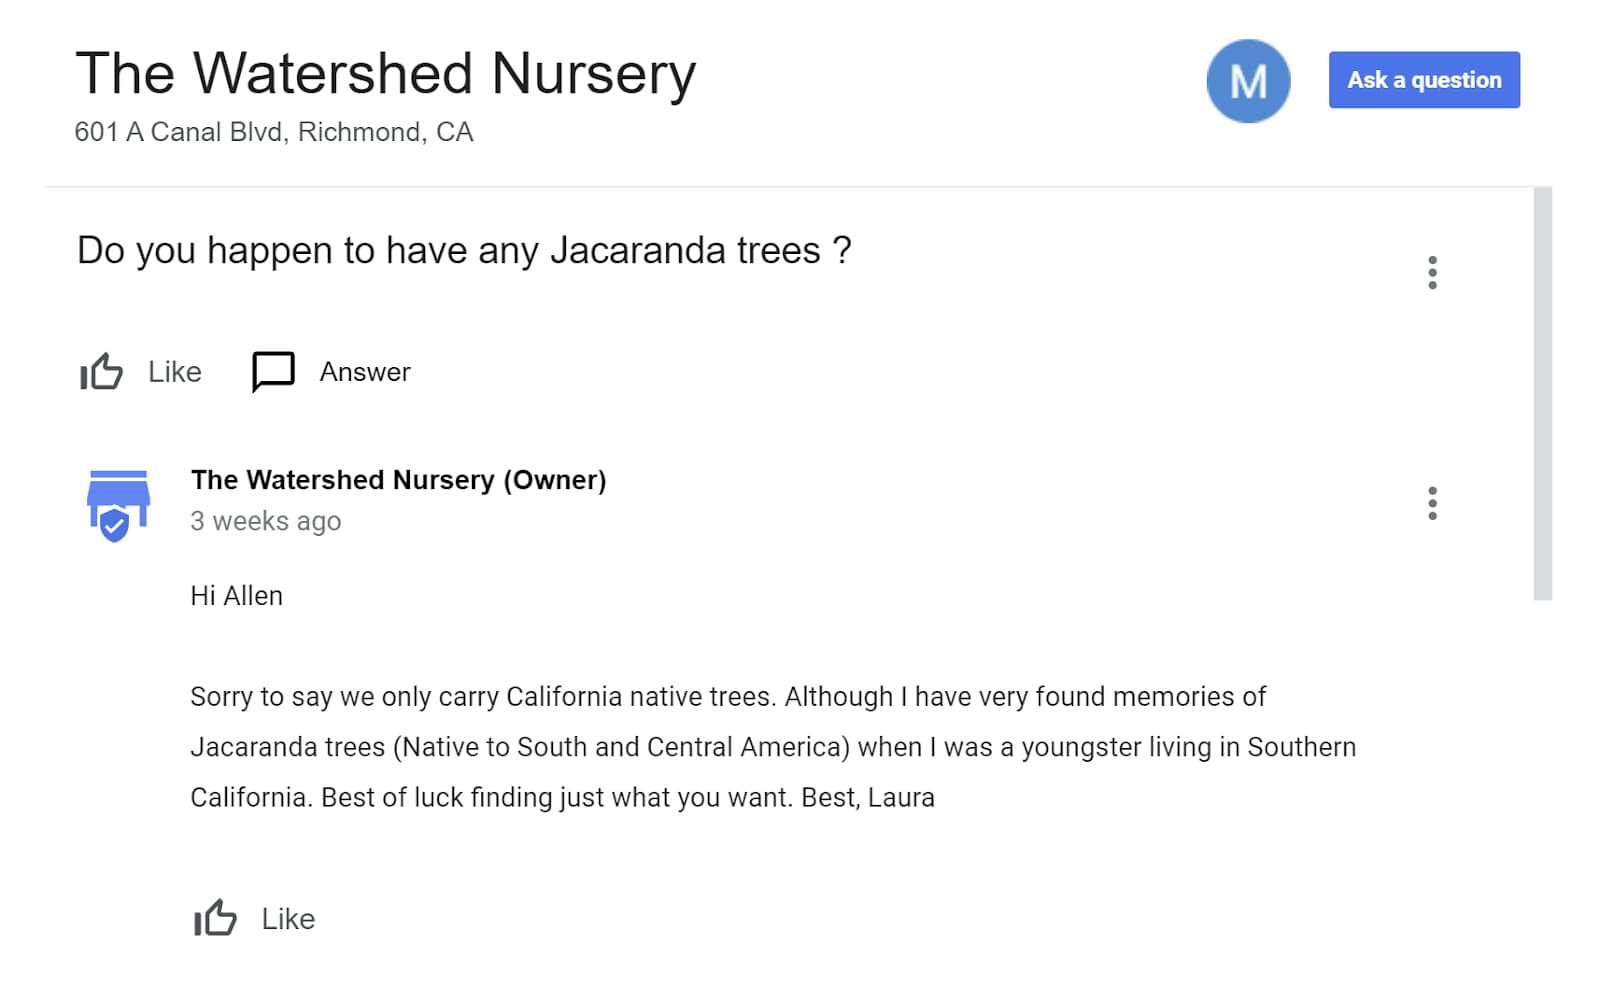This screenshot has width=1600, height=1001.
Task: Click the Hi Allen greeting line
Action: pyautogui.click(x=237, y=596)
